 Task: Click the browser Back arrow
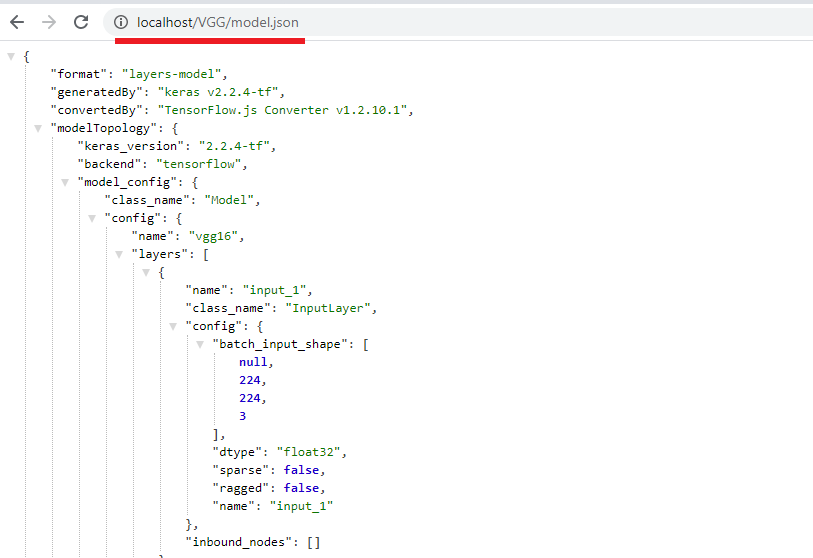[17, 22]
